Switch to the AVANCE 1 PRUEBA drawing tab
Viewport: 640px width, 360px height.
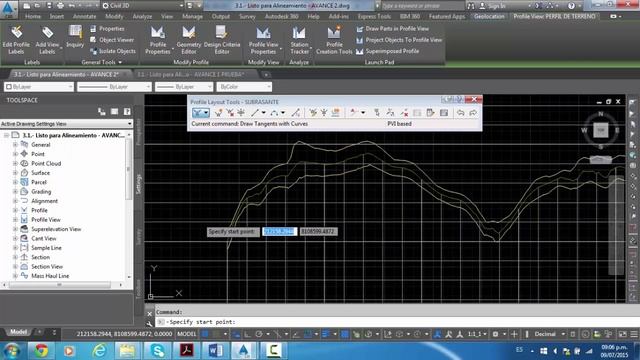[x=191, y=74]
